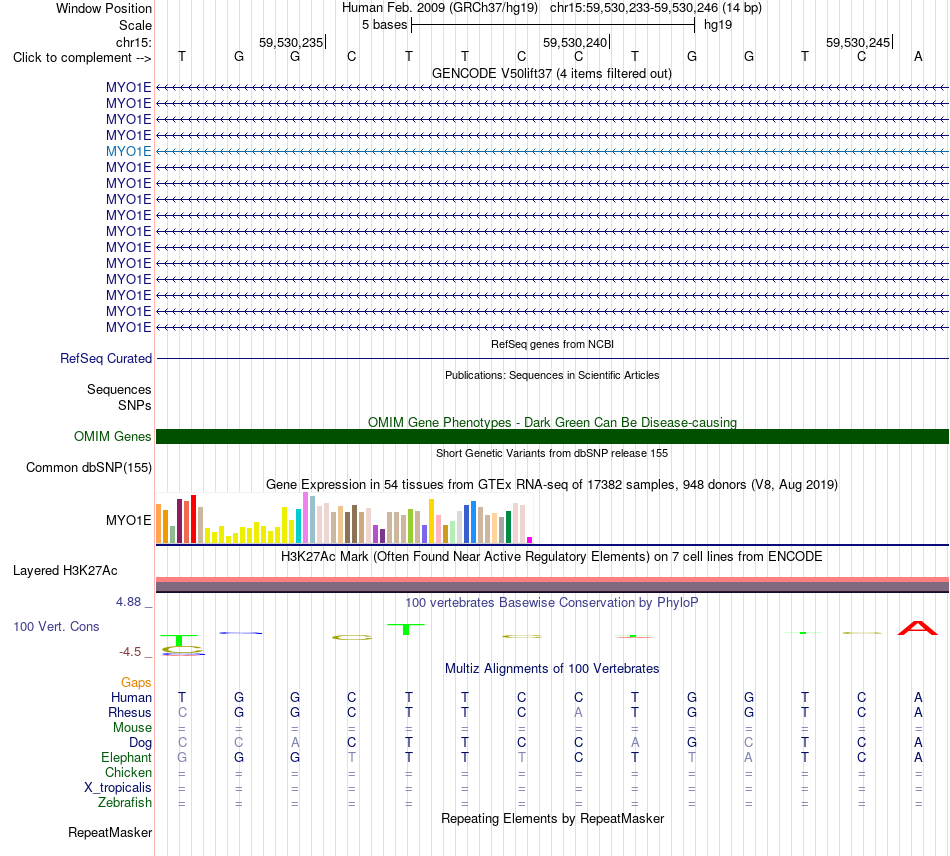Click the RefSeq Curated track label

(x=106, y=359)
